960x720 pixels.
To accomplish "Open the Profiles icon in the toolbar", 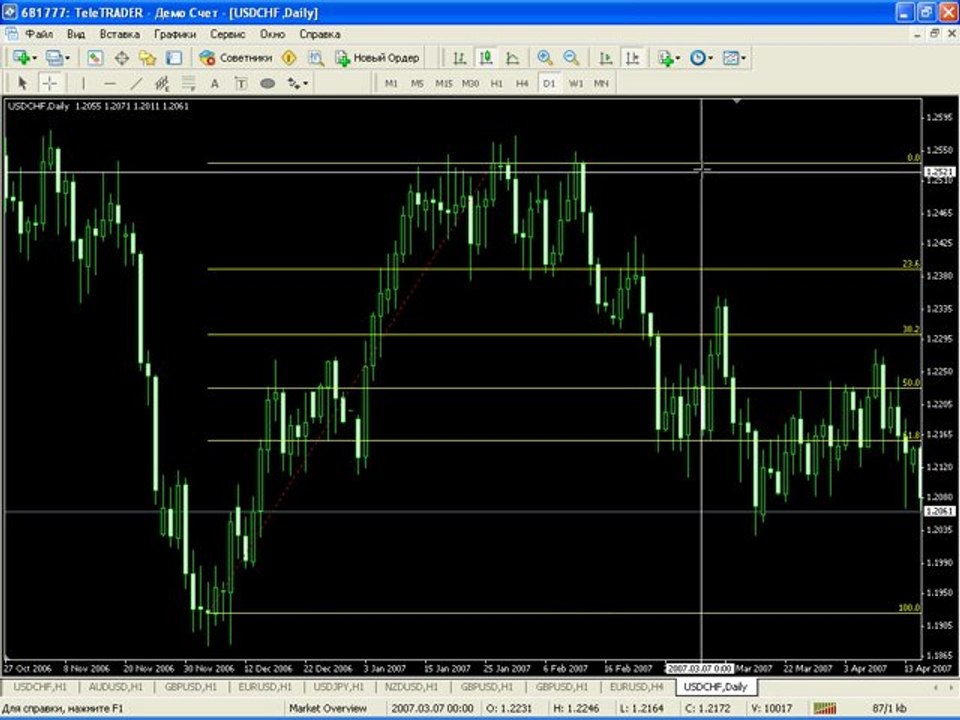I will 54,58.
